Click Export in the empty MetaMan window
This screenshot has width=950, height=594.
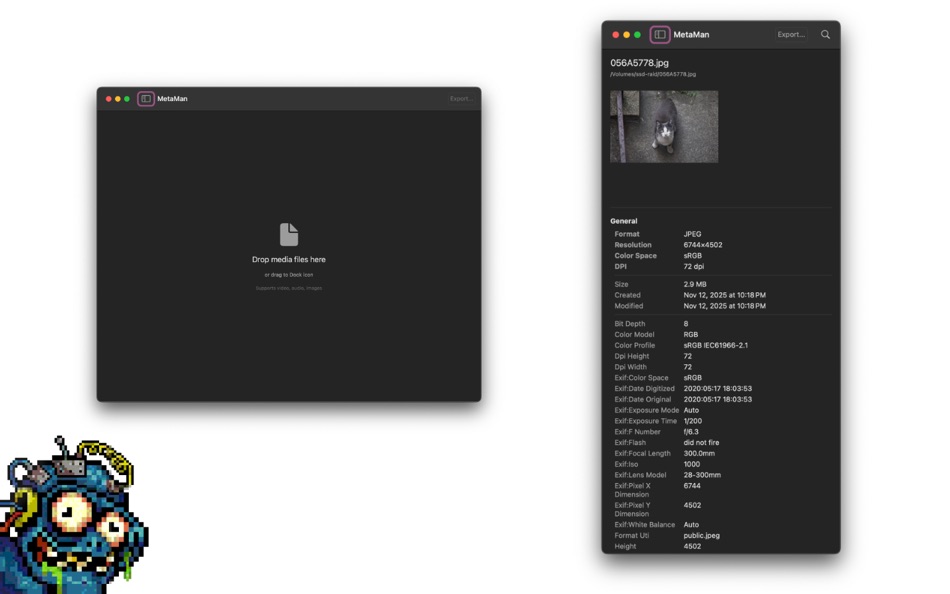pyautogui.click(x=460, y=99)
